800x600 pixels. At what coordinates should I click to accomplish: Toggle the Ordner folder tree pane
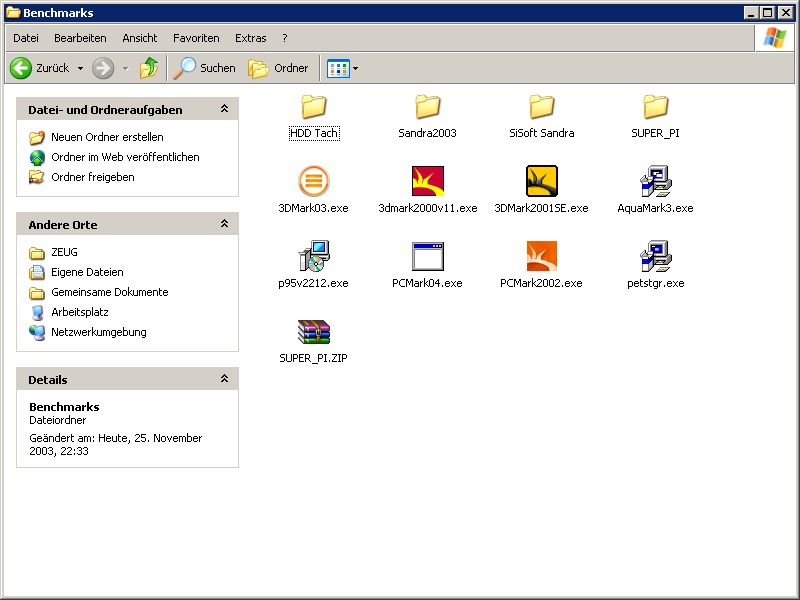point(278,68)
